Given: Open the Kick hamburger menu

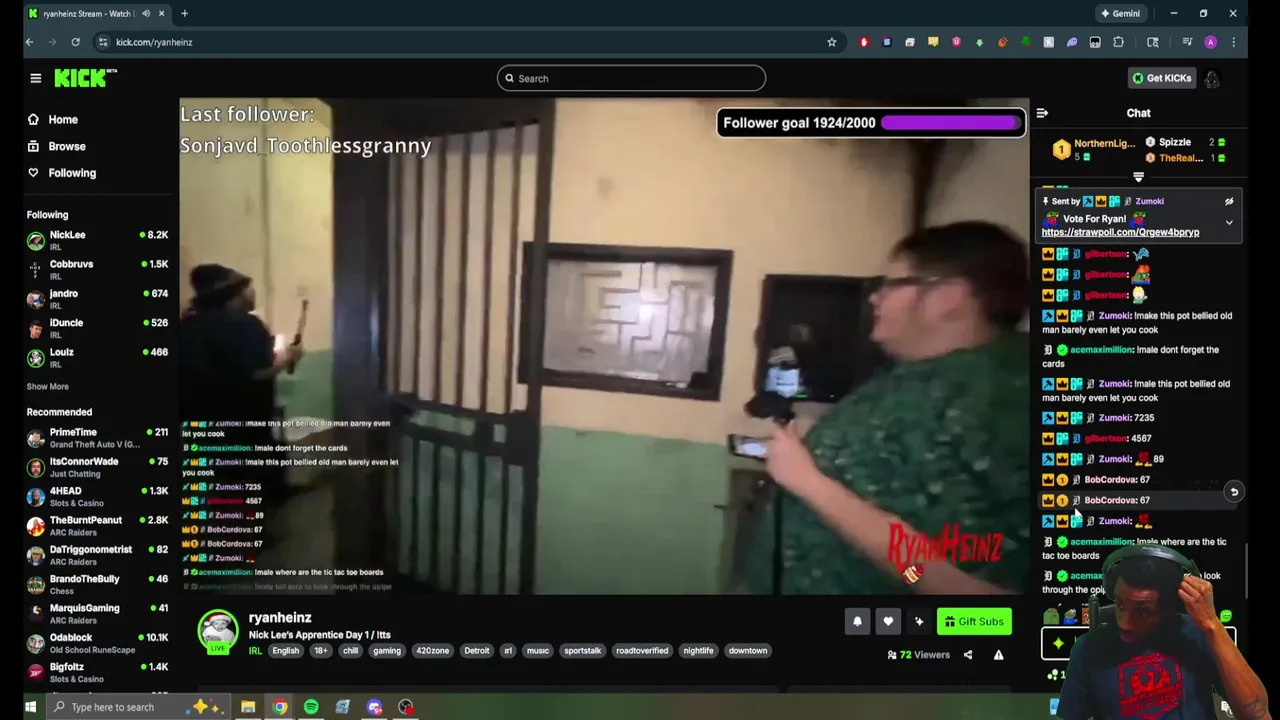Looking at the screenshot, I should click(36, 78).
